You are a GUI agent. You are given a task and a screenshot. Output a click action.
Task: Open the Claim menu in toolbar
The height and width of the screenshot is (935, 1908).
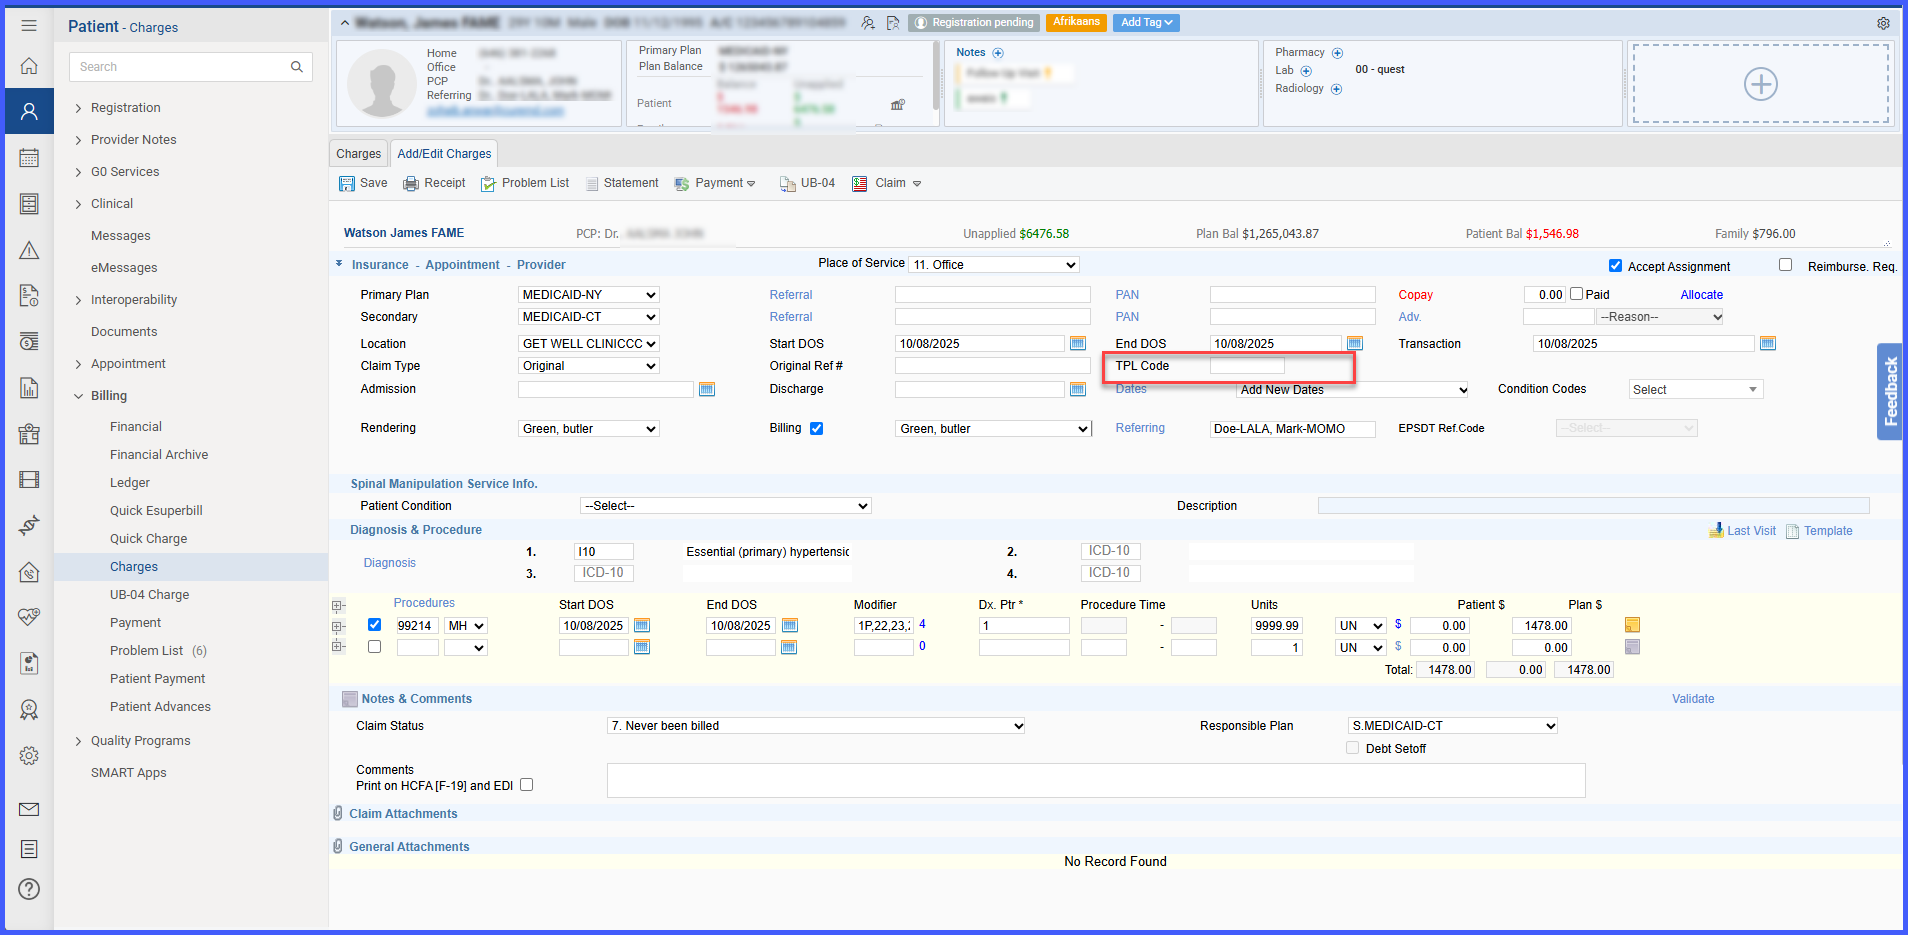click(x=887, y=184)
